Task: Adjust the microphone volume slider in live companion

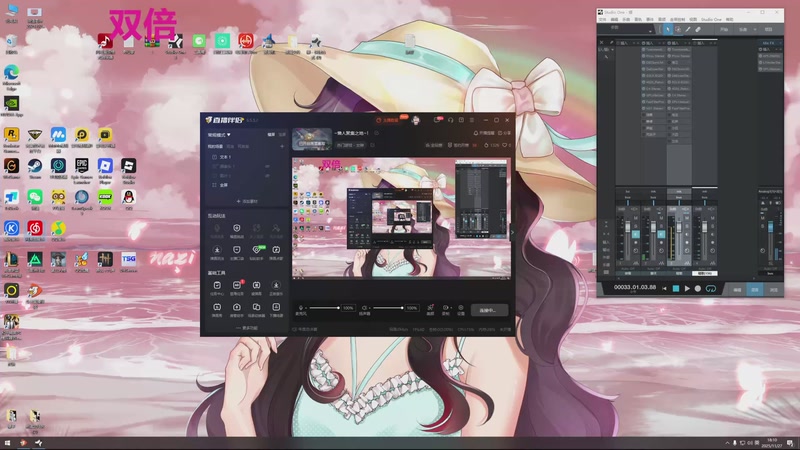Action: (x=323, y=308)
